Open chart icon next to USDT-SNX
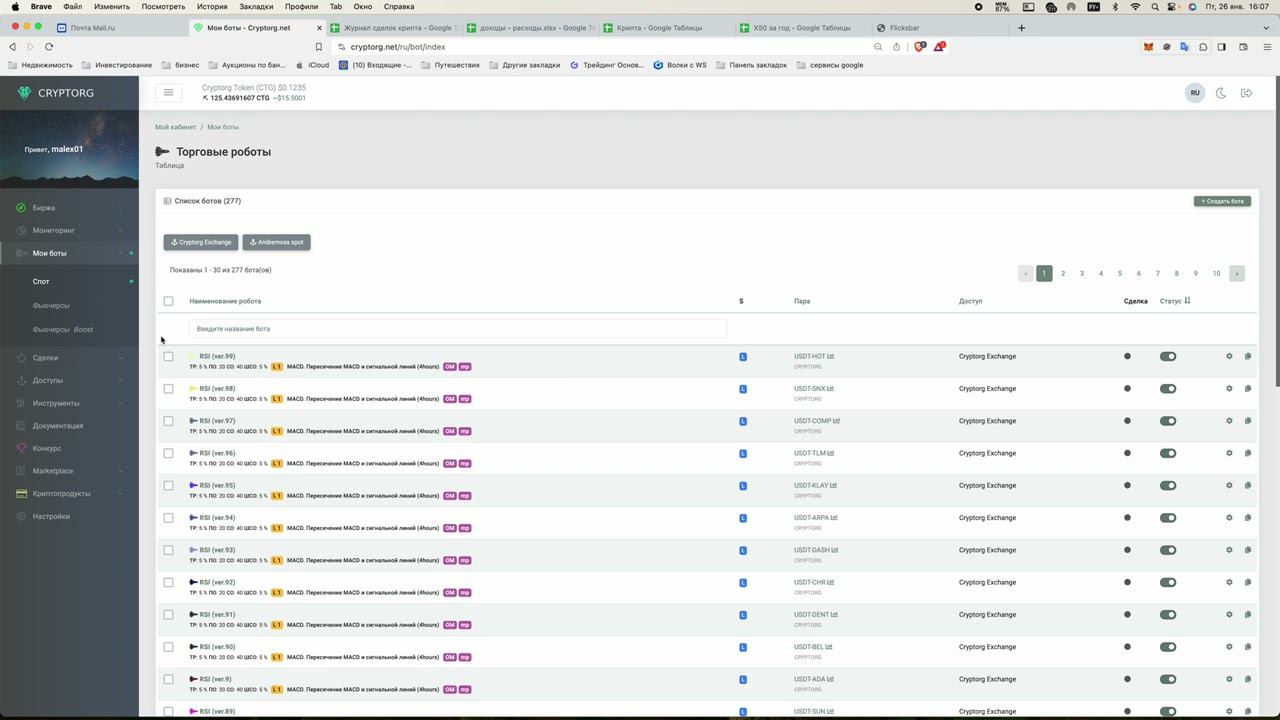The image size is (1280, 720). 831,388
